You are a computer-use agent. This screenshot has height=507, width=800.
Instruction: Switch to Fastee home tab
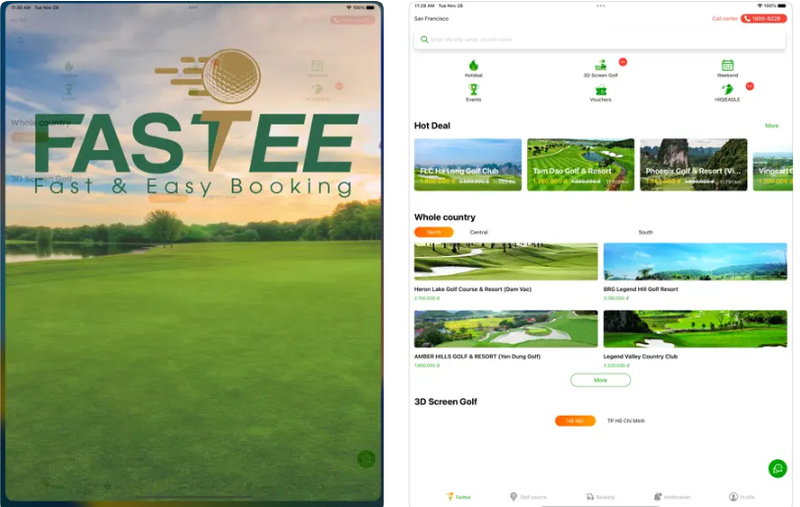(458, 497)
